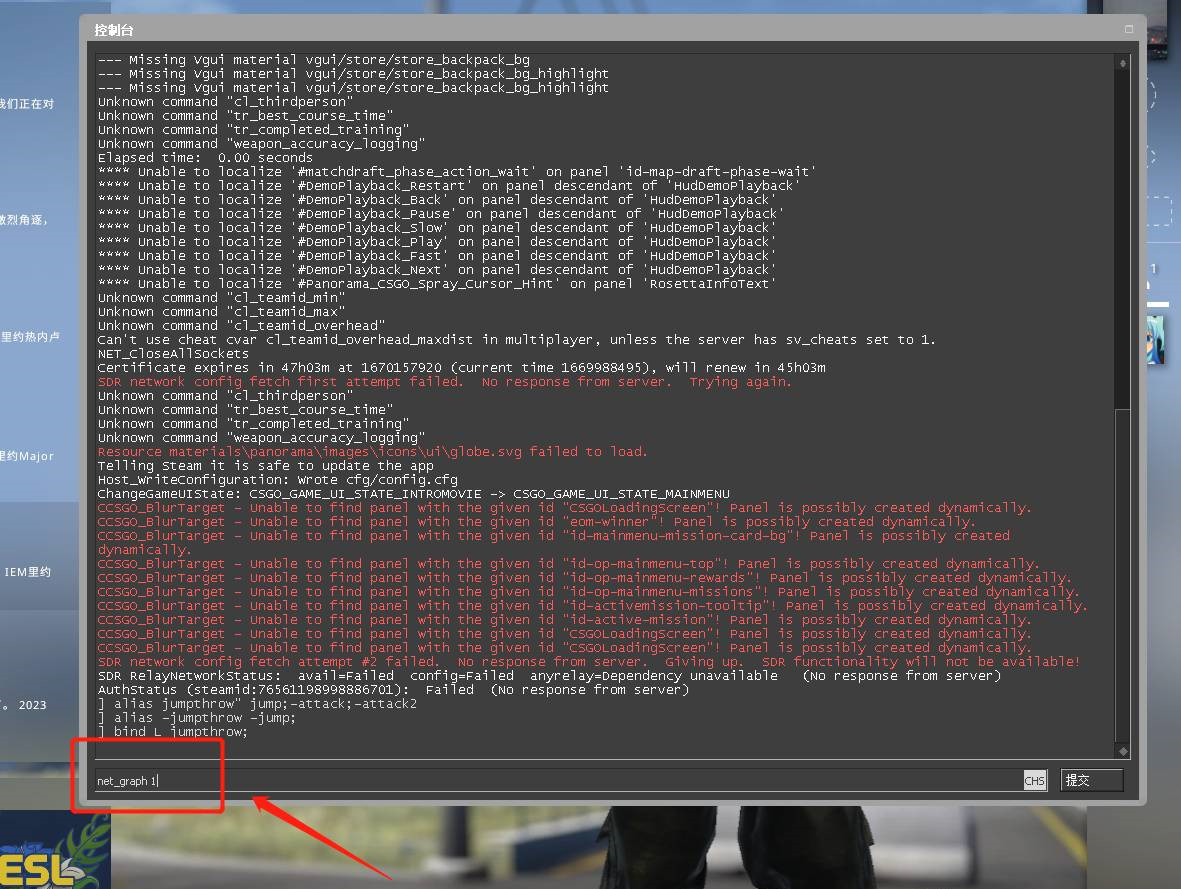Click the 'alias jumpthrow" jump;-attack;-attack2' line
The width and height of the screenshot is (1181, 889).
pos(257,704)
